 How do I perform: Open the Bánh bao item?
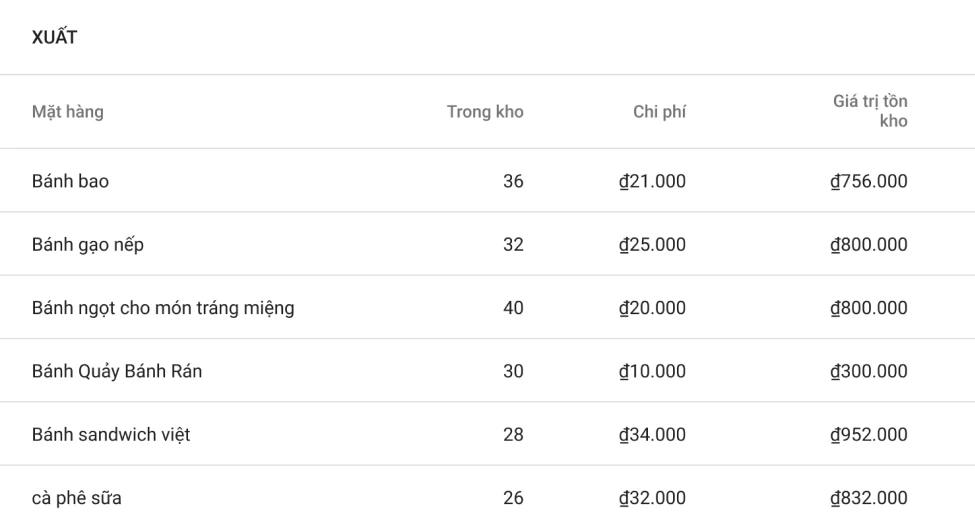70,181
